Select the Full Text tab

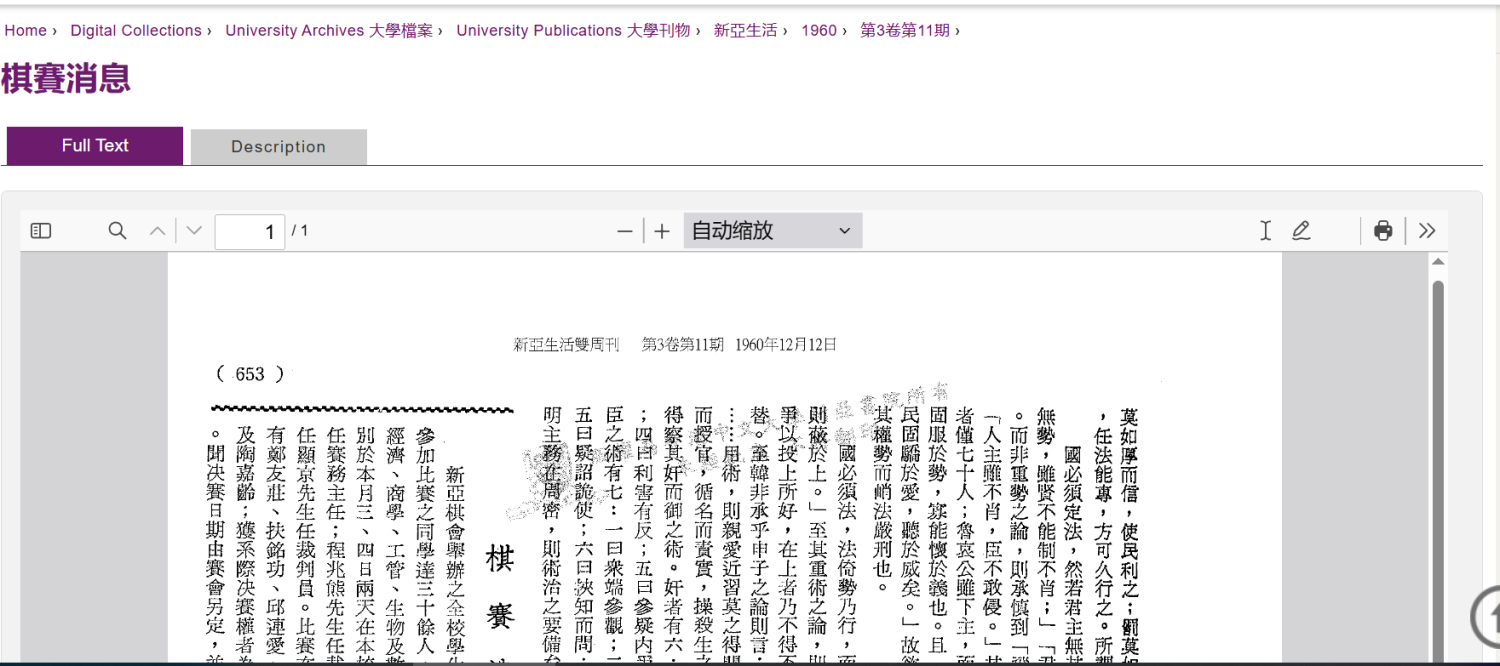coord(95,145)
